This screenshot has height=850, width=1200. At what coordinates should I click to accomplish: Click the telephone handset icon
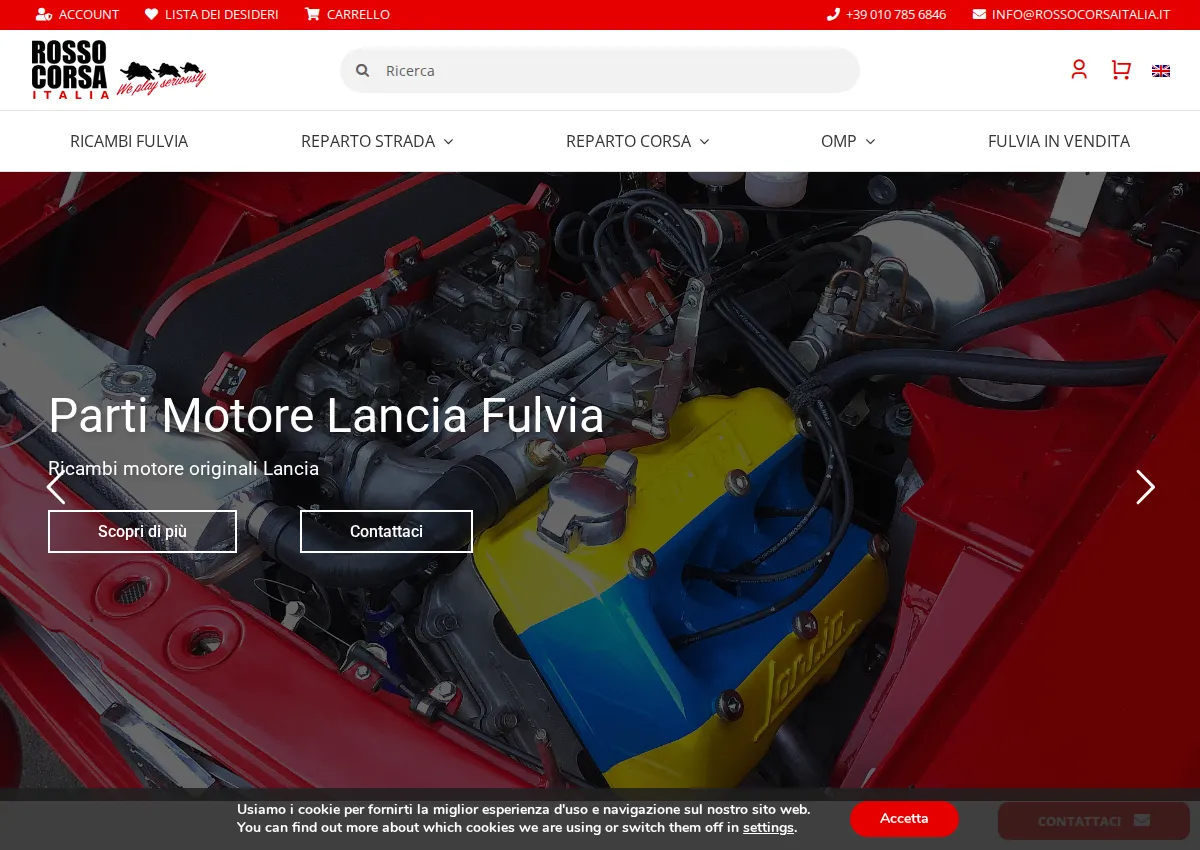(x=833, y=14)
